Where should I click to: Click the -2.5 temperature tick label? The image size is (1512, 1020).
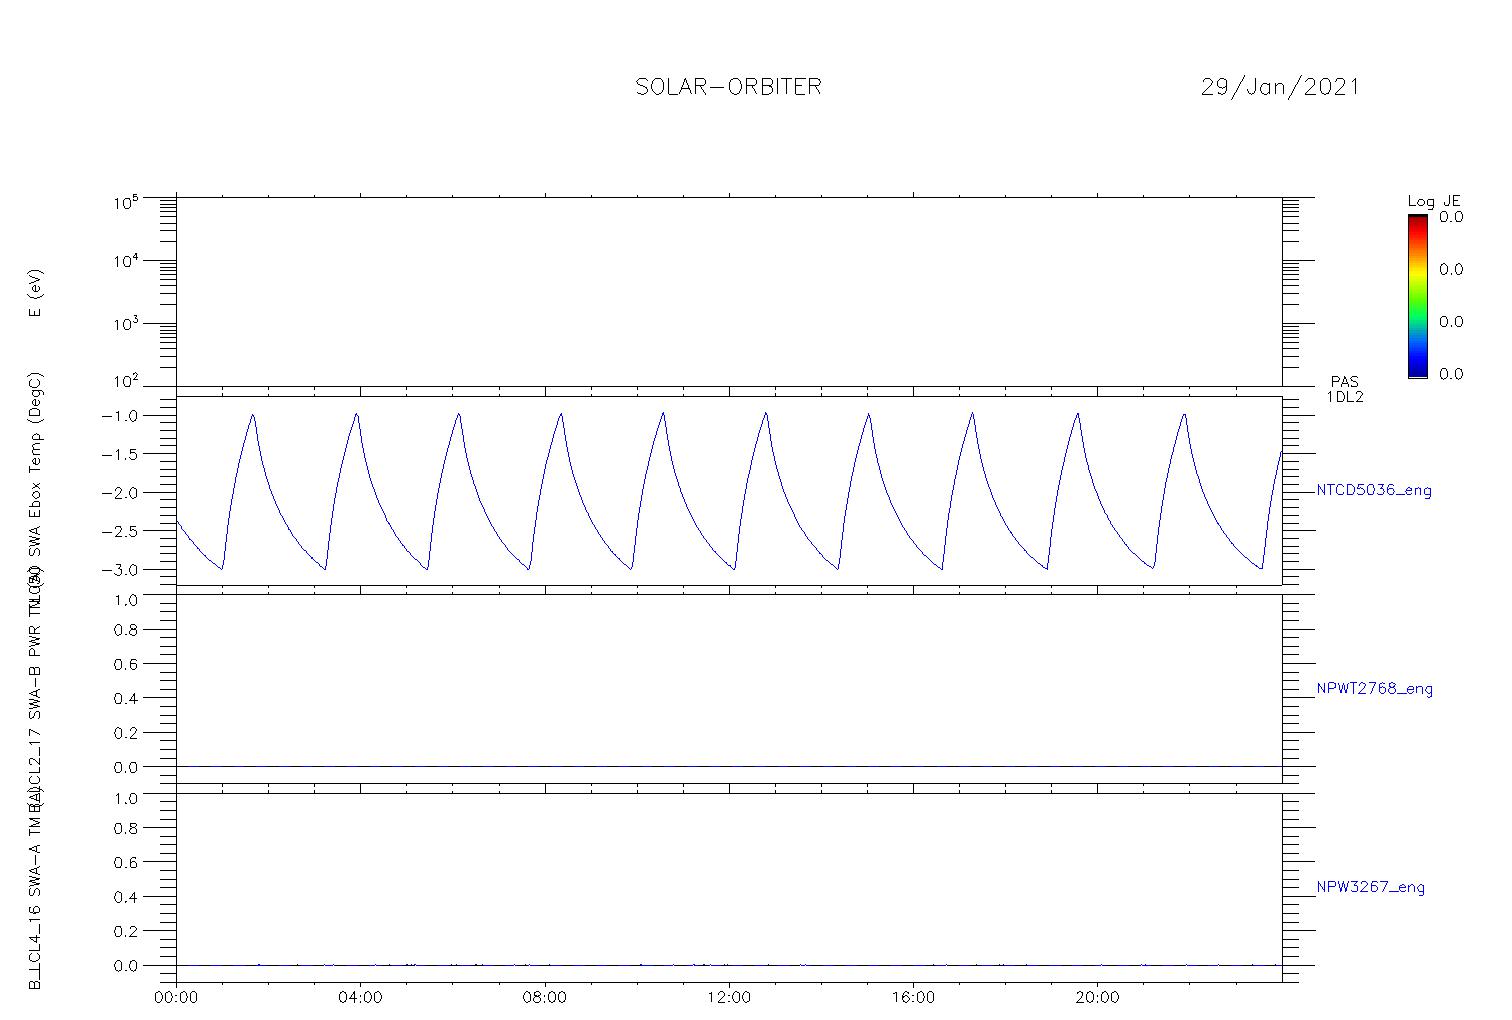pos(119,531)
